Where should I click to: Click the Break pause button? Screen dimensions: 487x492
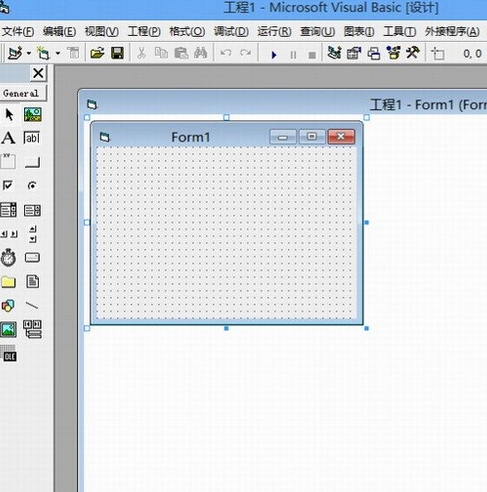[293, 55]
